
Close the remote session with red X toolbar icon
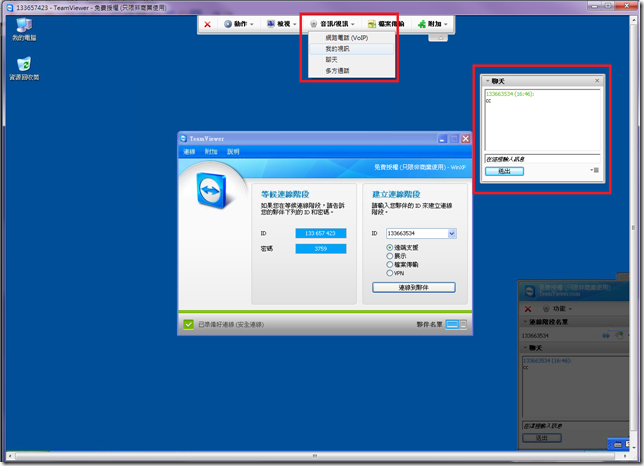click(207, 25)
